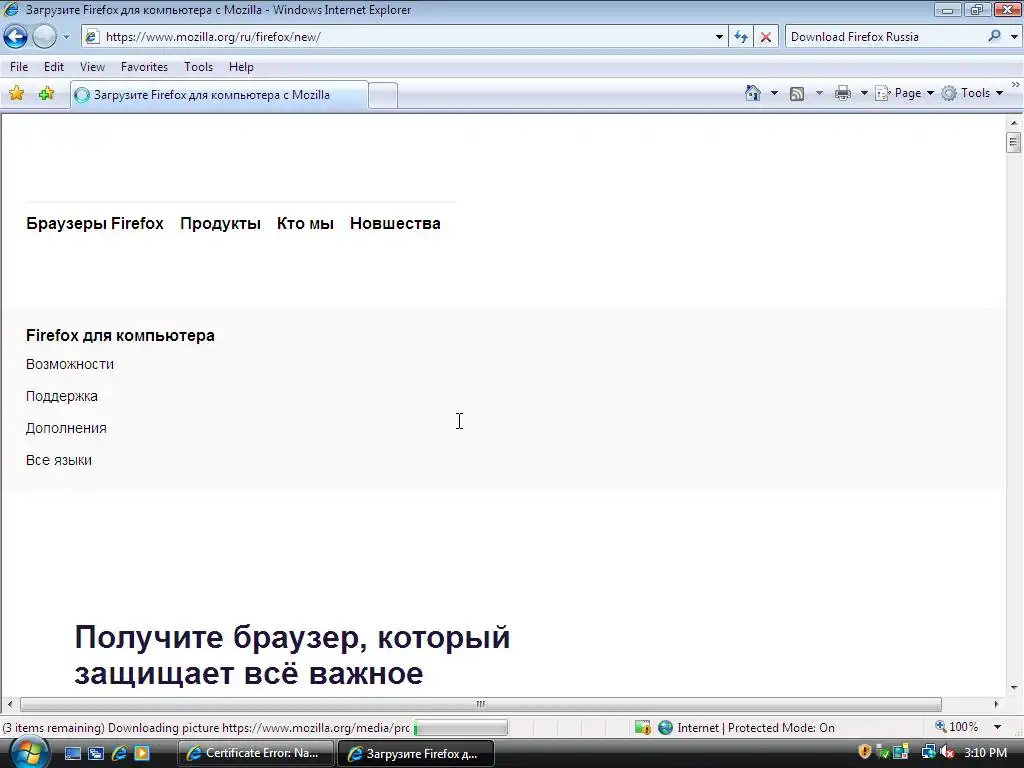Open the Дополнения link
Screen dimensions: 1024x768
[66, 428]
